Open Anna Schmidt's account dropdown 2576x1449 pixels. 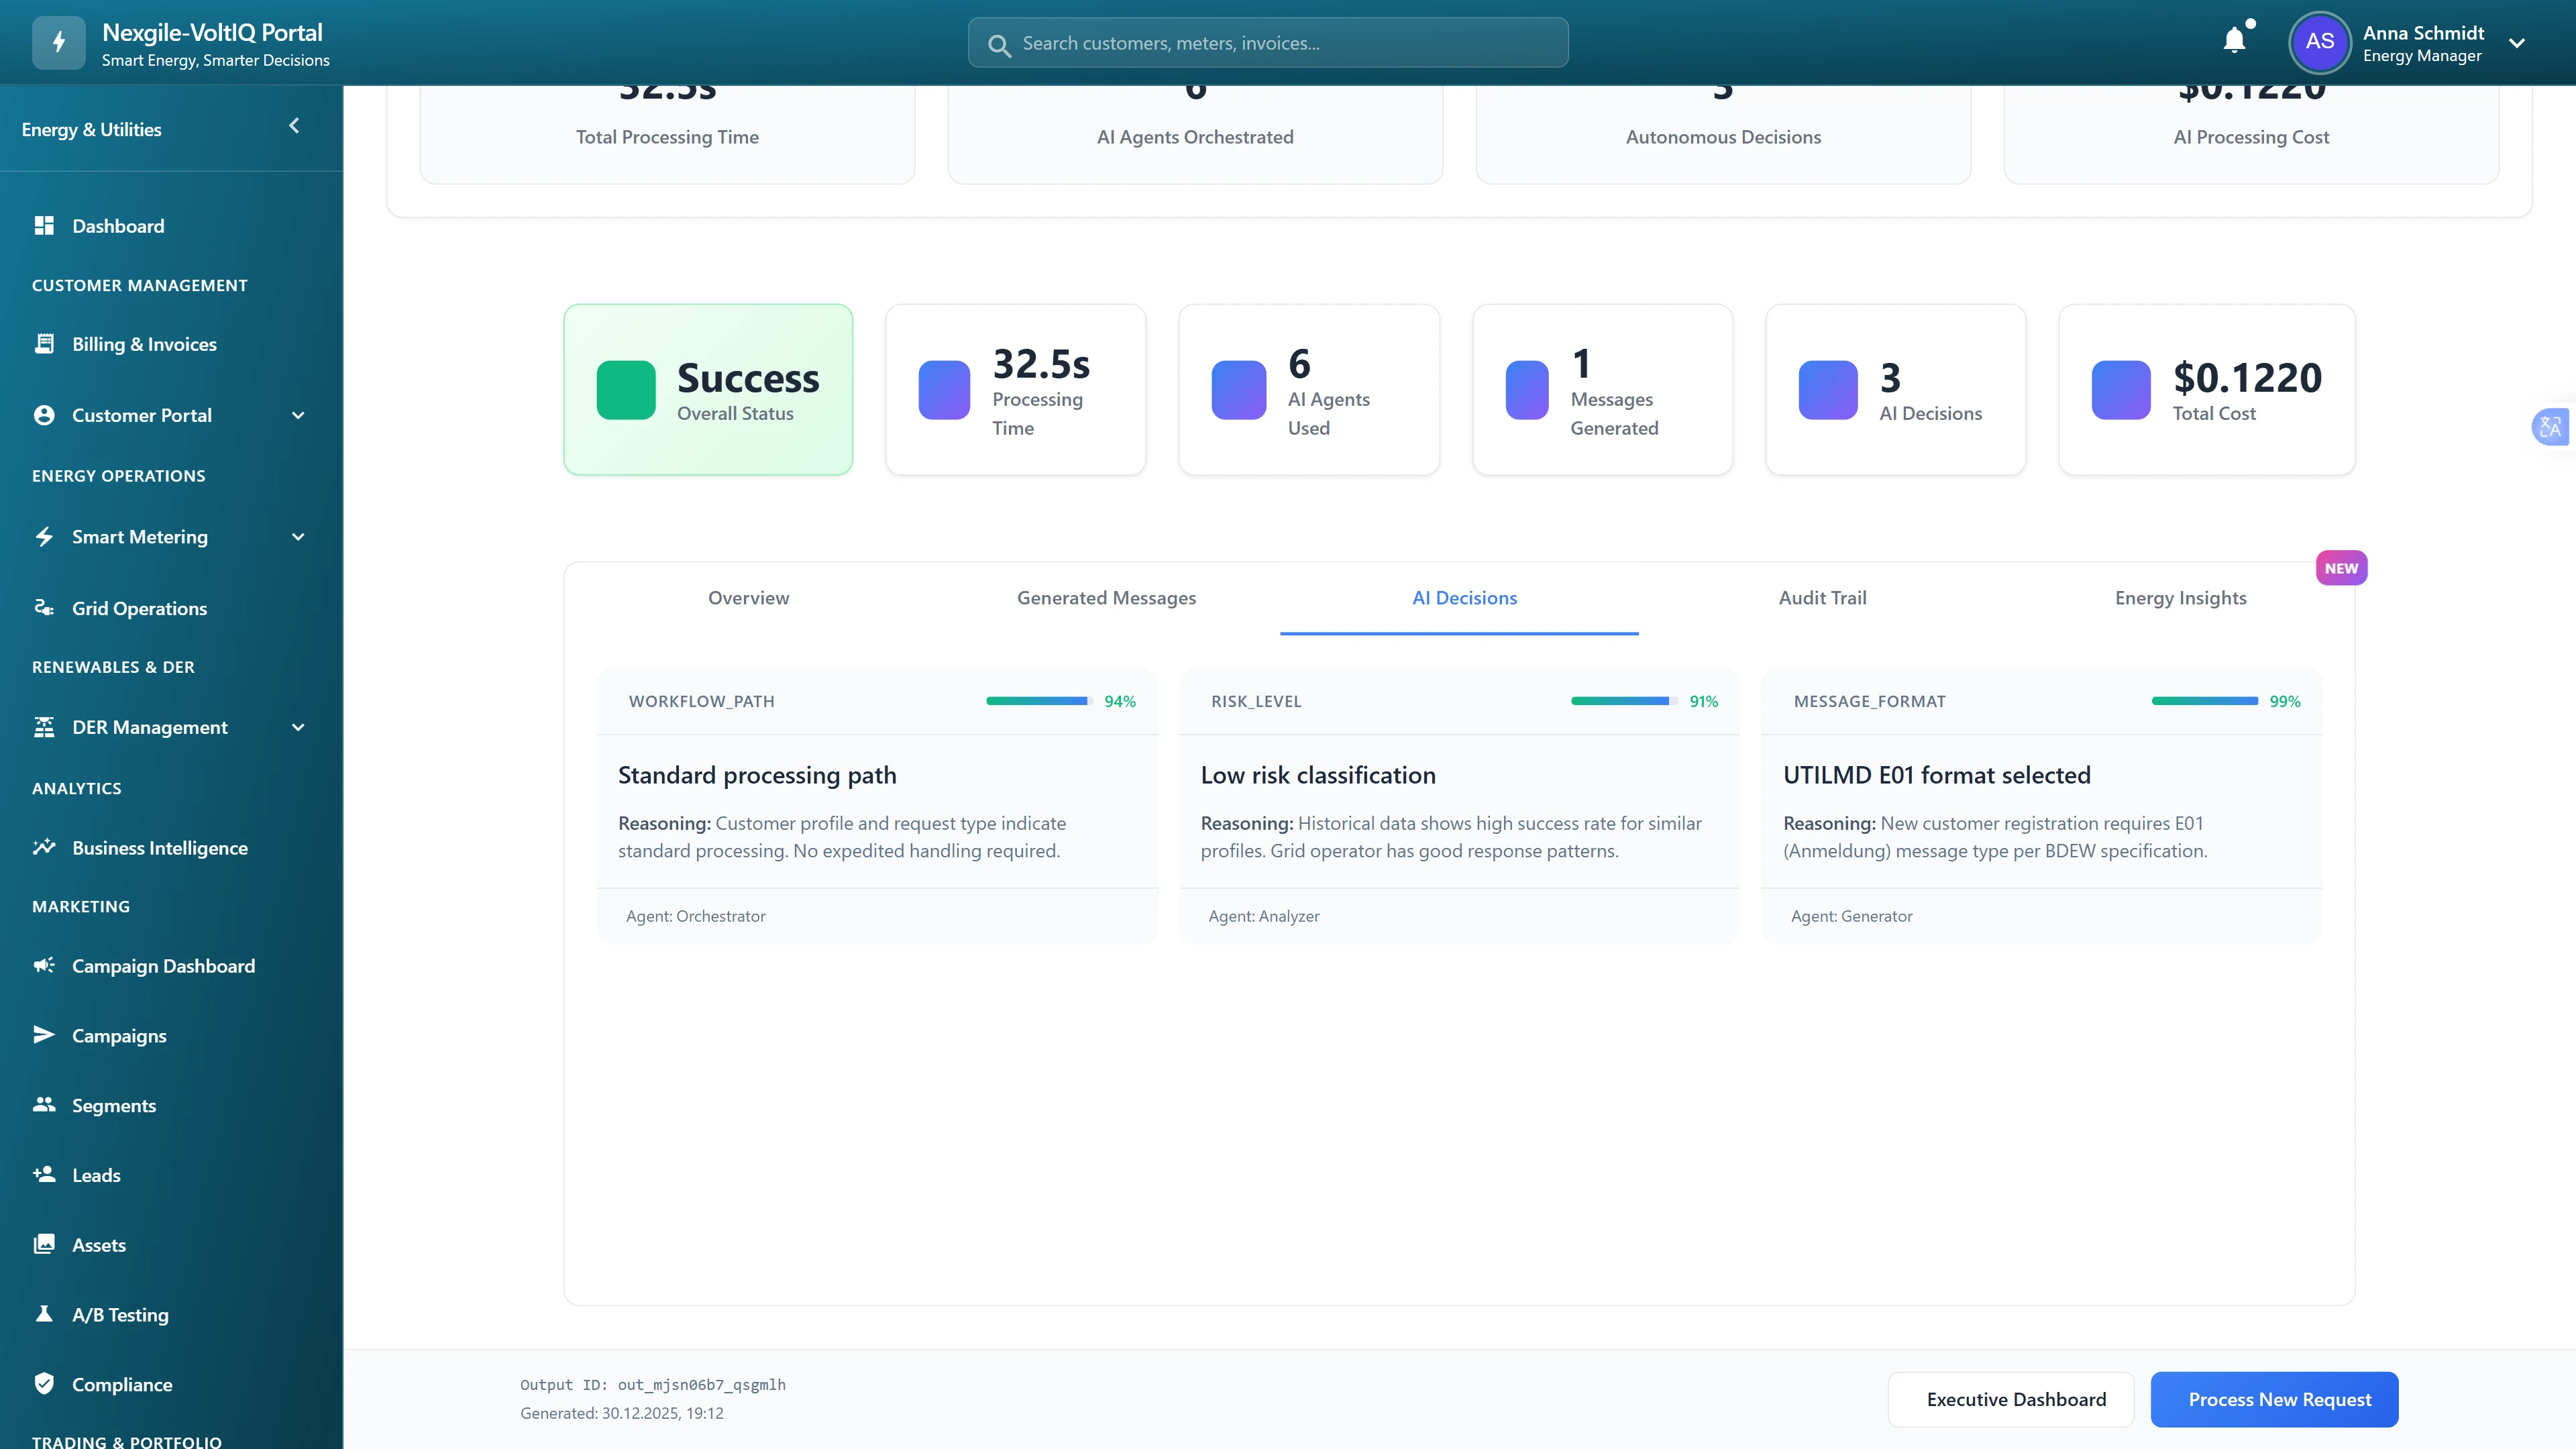2517,43
